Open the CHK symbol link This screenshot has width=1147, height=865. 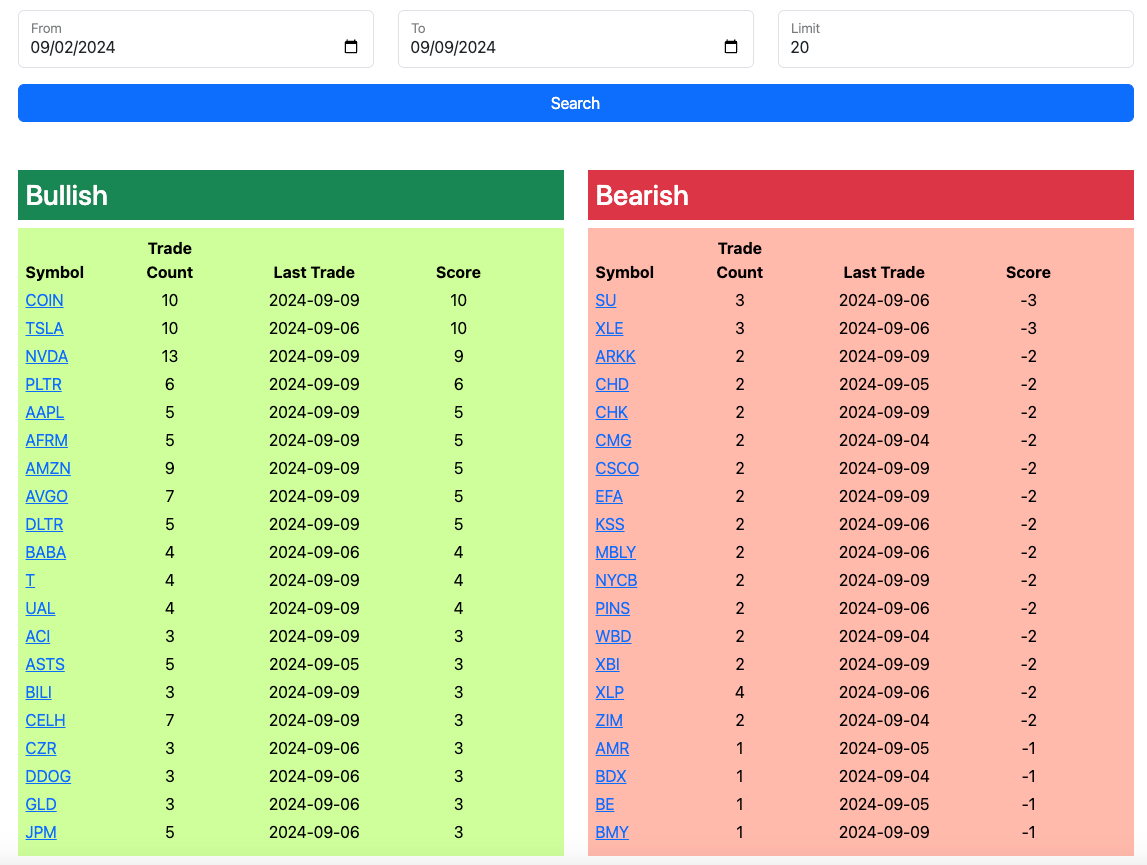[x=612, y=413]
